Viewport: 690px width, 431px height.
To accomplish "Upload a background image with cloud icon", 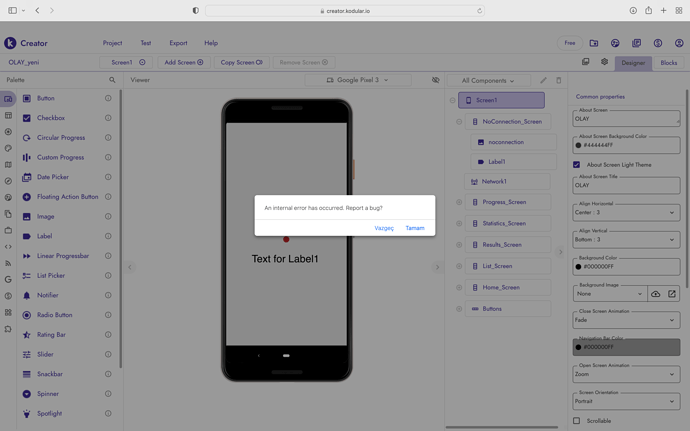I will 655,294.
